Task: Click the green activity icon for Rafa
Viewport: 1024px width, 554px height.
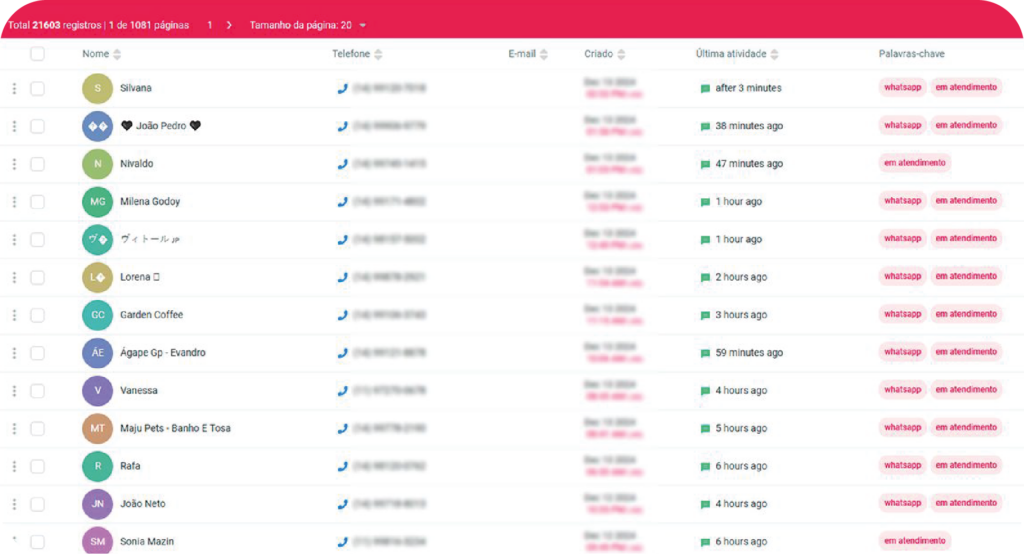Action: tap(705, 466)
